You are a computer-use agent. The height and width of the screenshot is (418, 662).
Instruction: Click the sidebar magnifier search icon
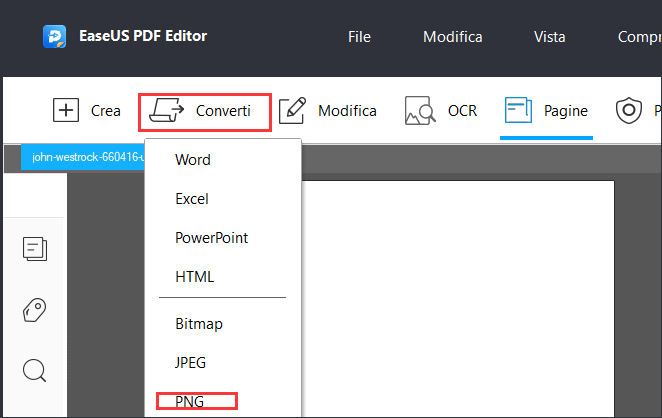tap(35, 371)
